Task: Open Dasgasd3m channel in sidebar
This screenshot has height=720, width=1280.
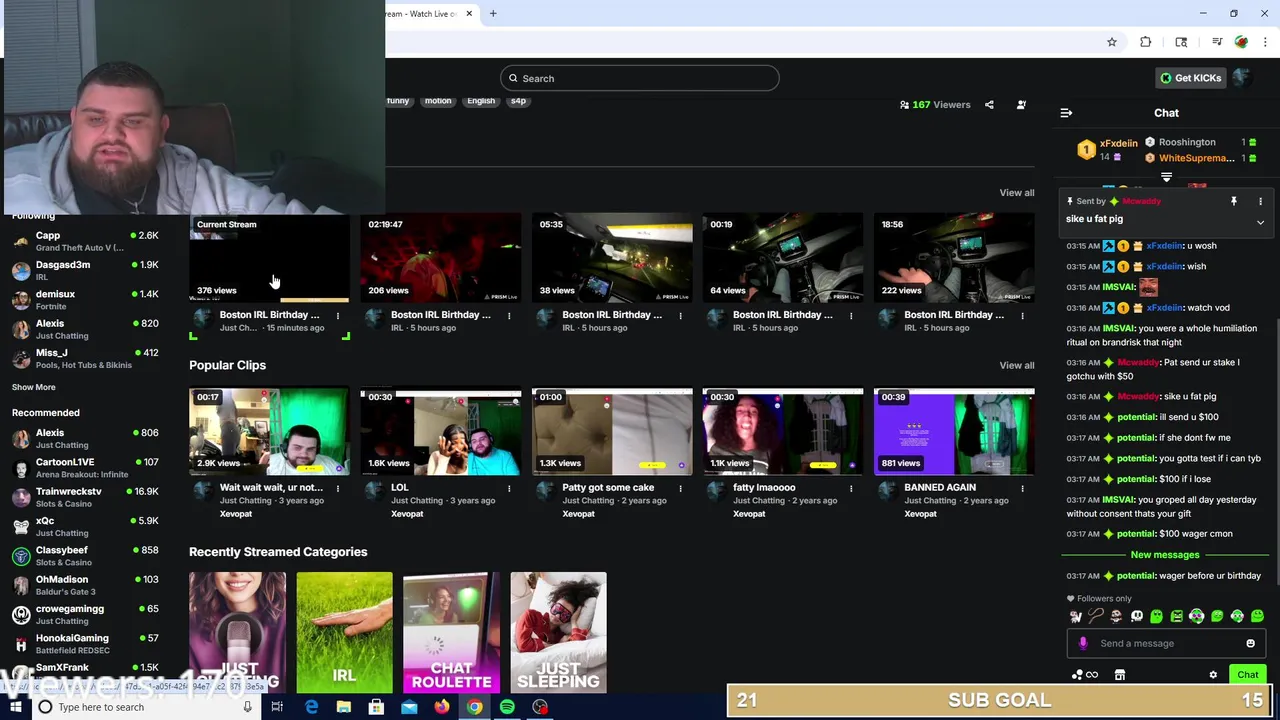Action: tap(85, 270)
